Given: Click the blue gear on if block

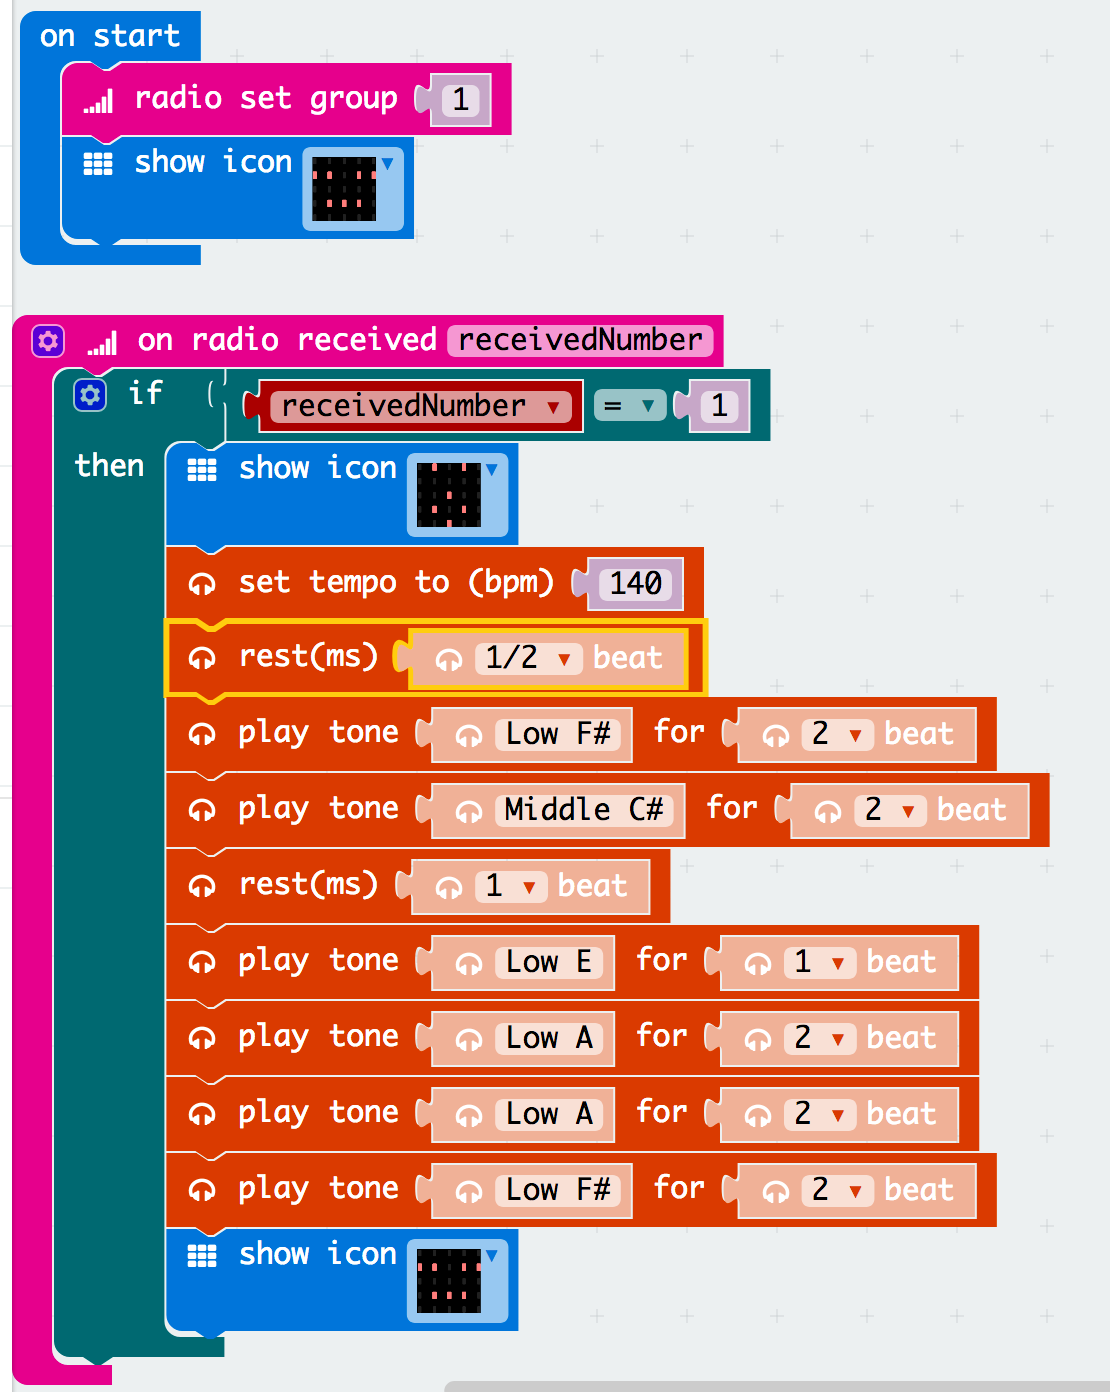Looking at the screenshot, I should click(x=90, y=395).
